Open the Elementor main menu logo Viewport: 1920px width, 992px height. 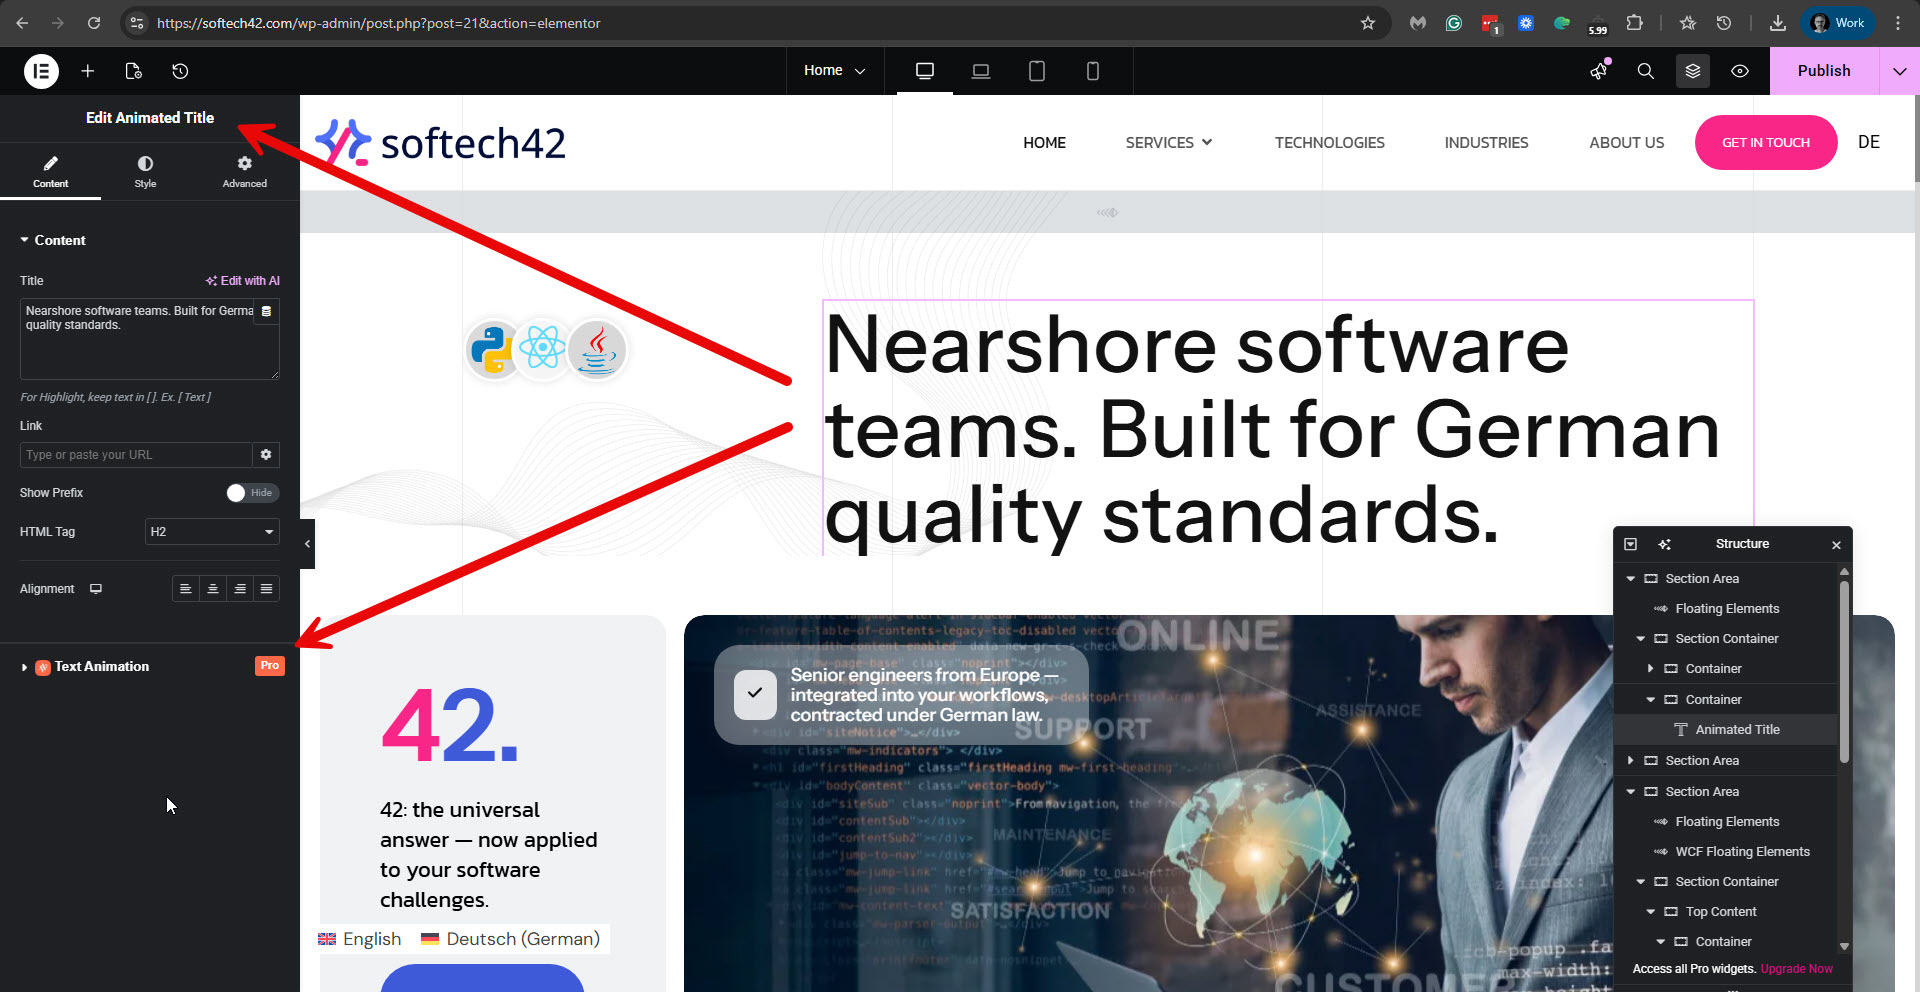(x=41, y=71)
